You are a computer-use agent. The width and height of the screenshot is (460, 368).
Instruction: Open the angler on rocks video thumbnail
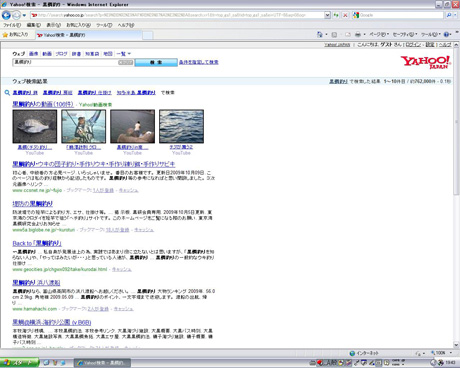132,127
